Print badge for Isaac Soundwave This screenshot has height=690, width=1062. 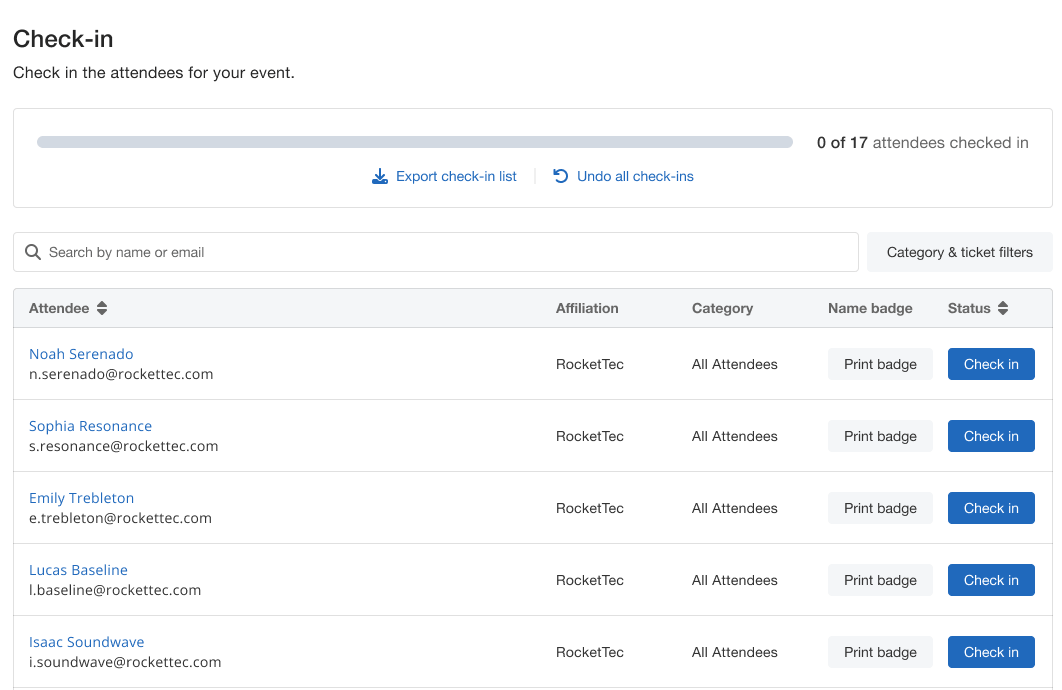point(879,652)
